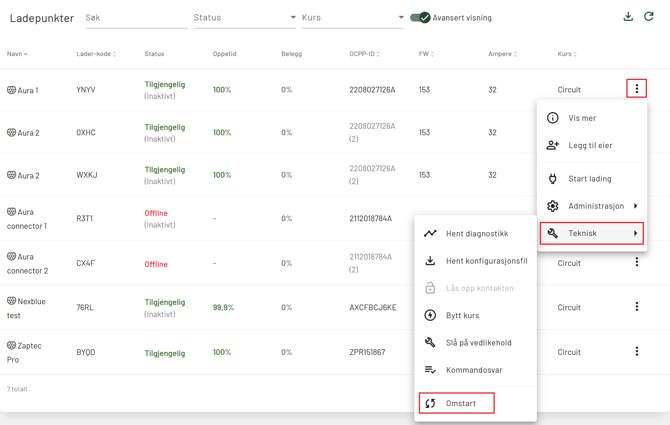Screen dimensions: 670x425
Task: Open three-dot menu for Zaptec Pro row
Action: coord(636,352)
